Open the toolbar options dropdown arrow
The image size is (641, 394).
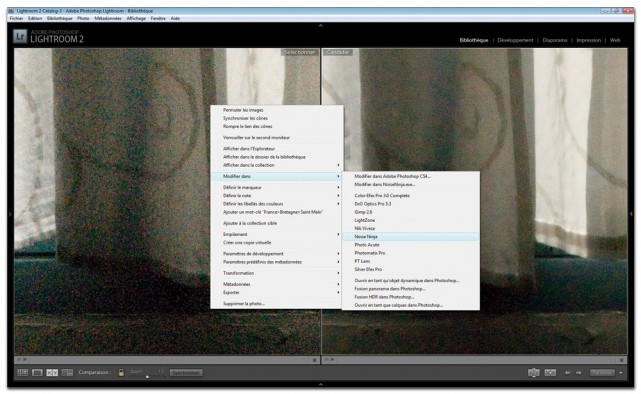coord(621,372)
